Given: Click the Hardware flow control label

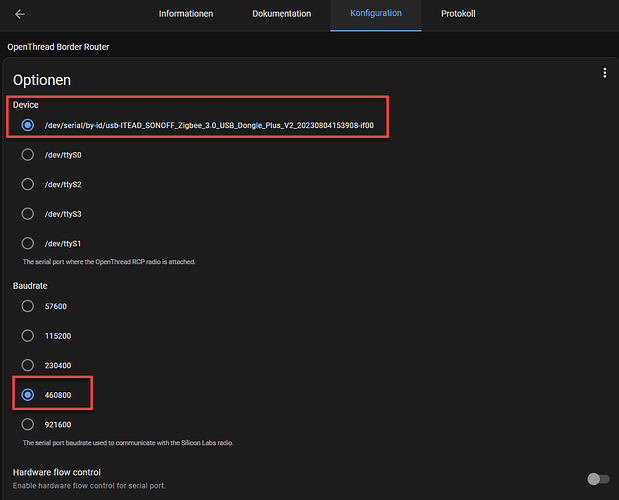Looking at the screenshot, I should (57, 472).
